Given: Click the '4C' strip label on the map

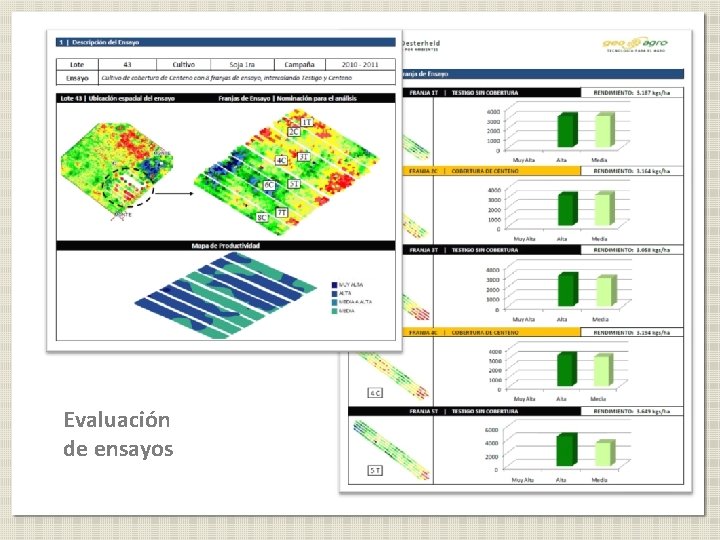Looking at the screenshot, I should click(x=281, y=160).
